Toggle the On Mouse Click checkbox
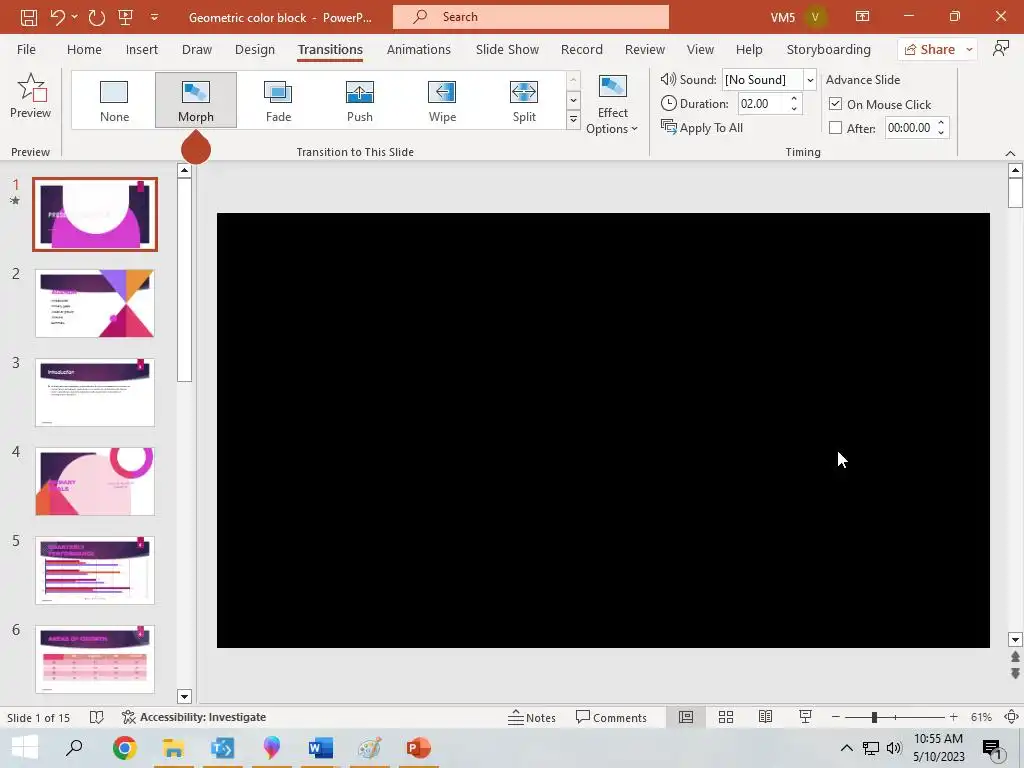This screenshot has height=768, width=1024. coord(835,104)
